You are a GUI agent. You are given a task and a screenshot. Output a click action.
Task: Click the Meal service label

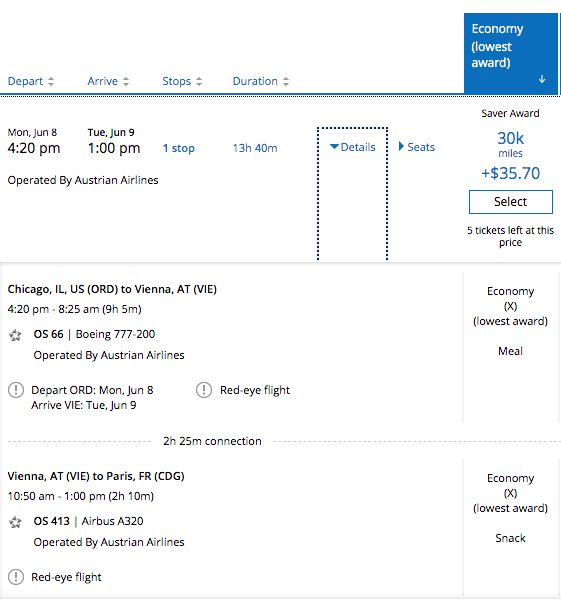[511, 351]
